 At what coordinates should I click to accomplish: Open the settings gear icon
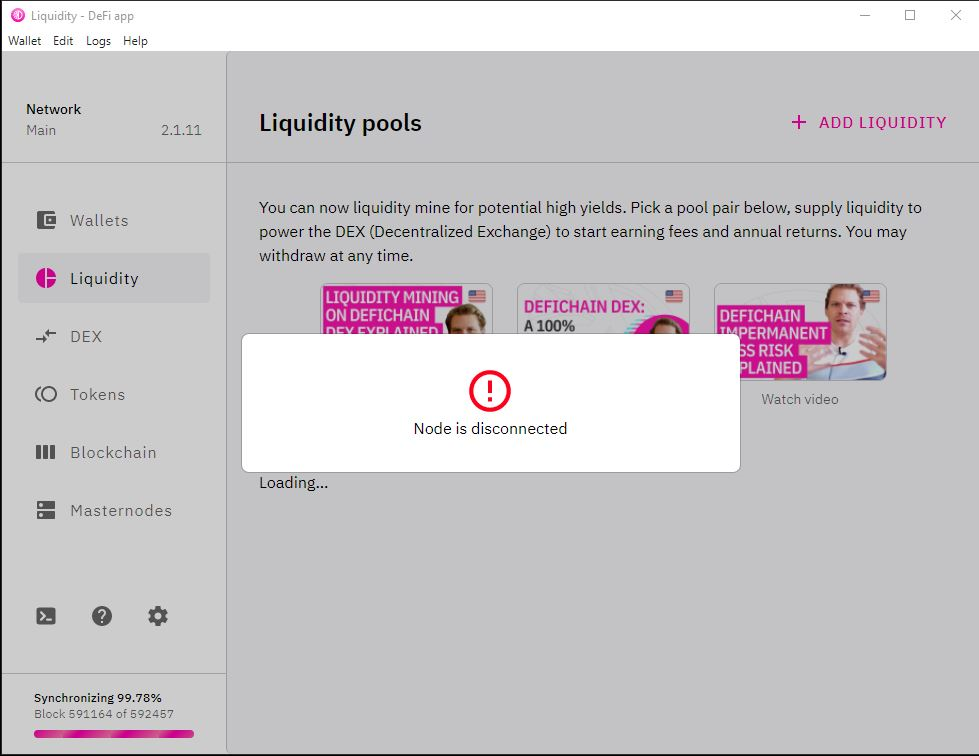click(158, 616)
